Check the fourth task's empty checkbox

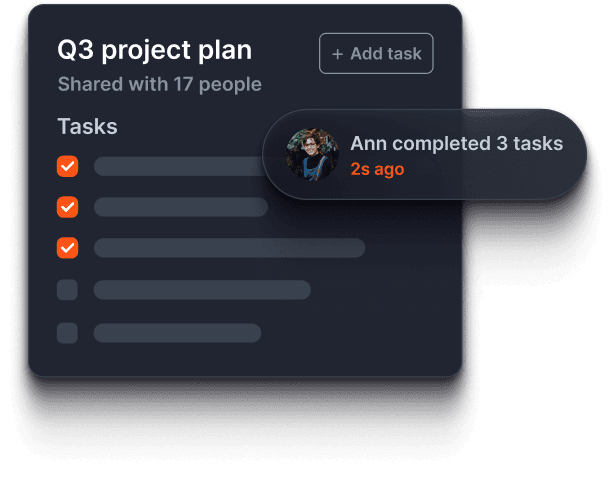(x=67, y=290)
